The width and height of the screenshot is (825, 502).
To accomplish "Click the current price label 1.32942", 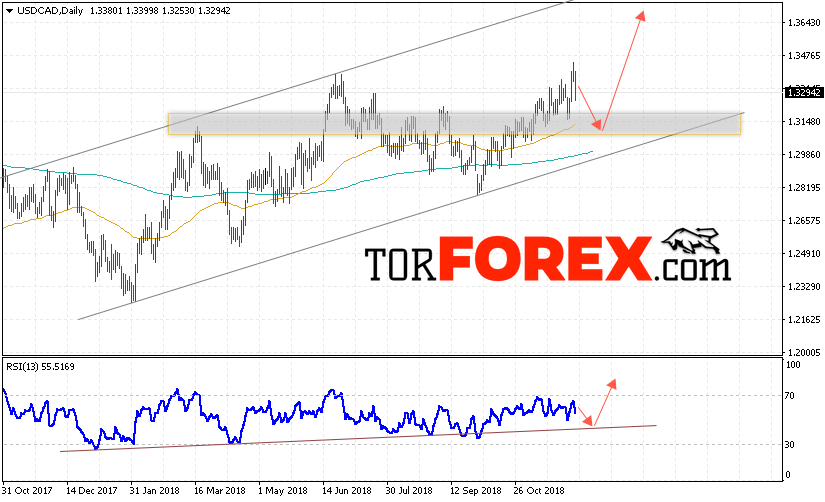I will [x=803, y=93].
